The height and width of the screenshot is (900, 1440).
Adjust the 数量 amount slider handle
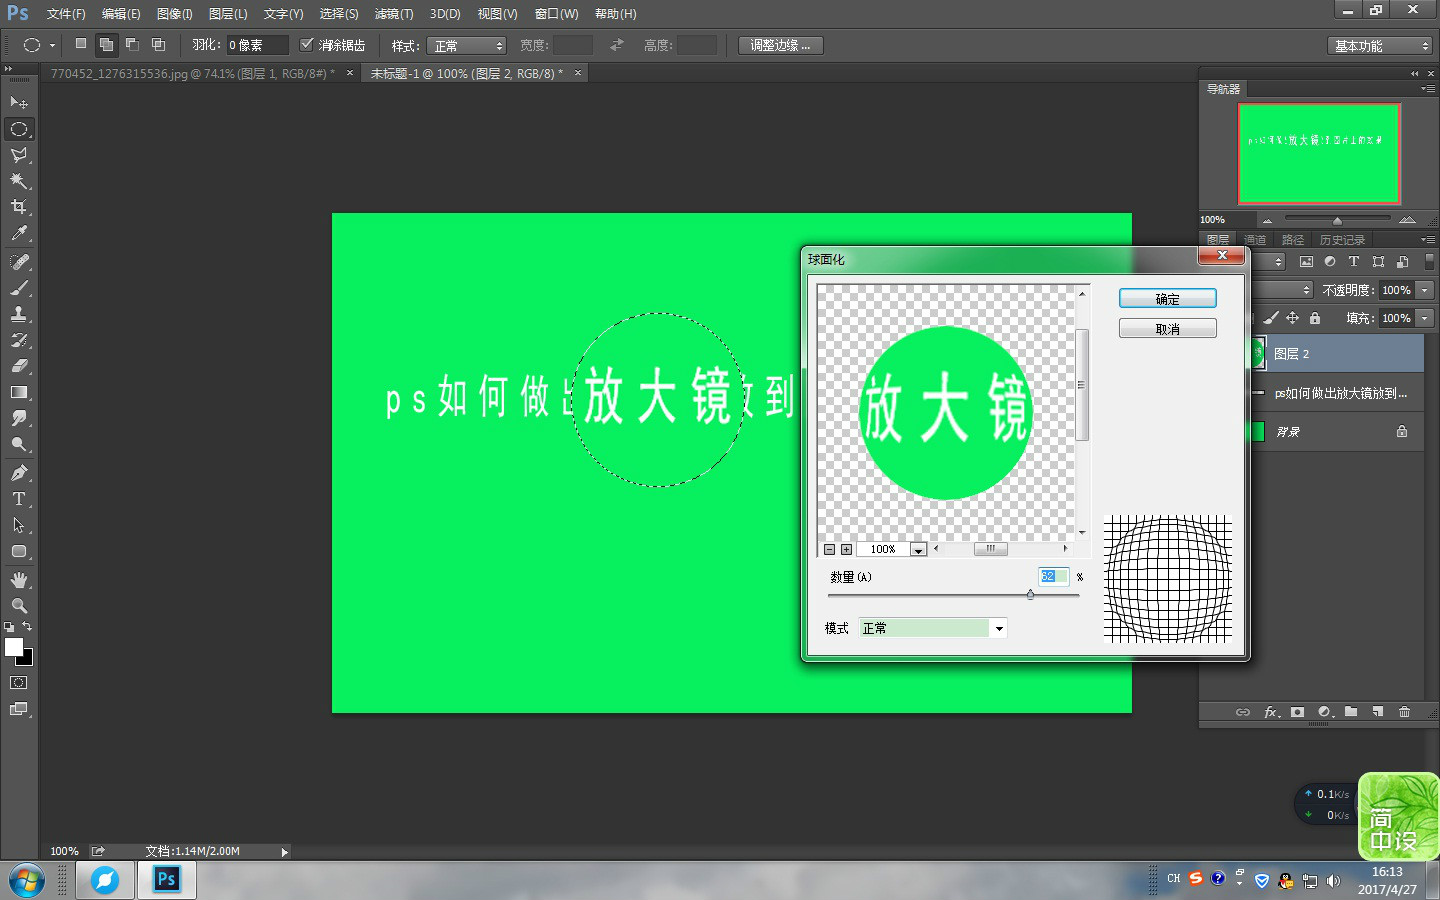1030,595
